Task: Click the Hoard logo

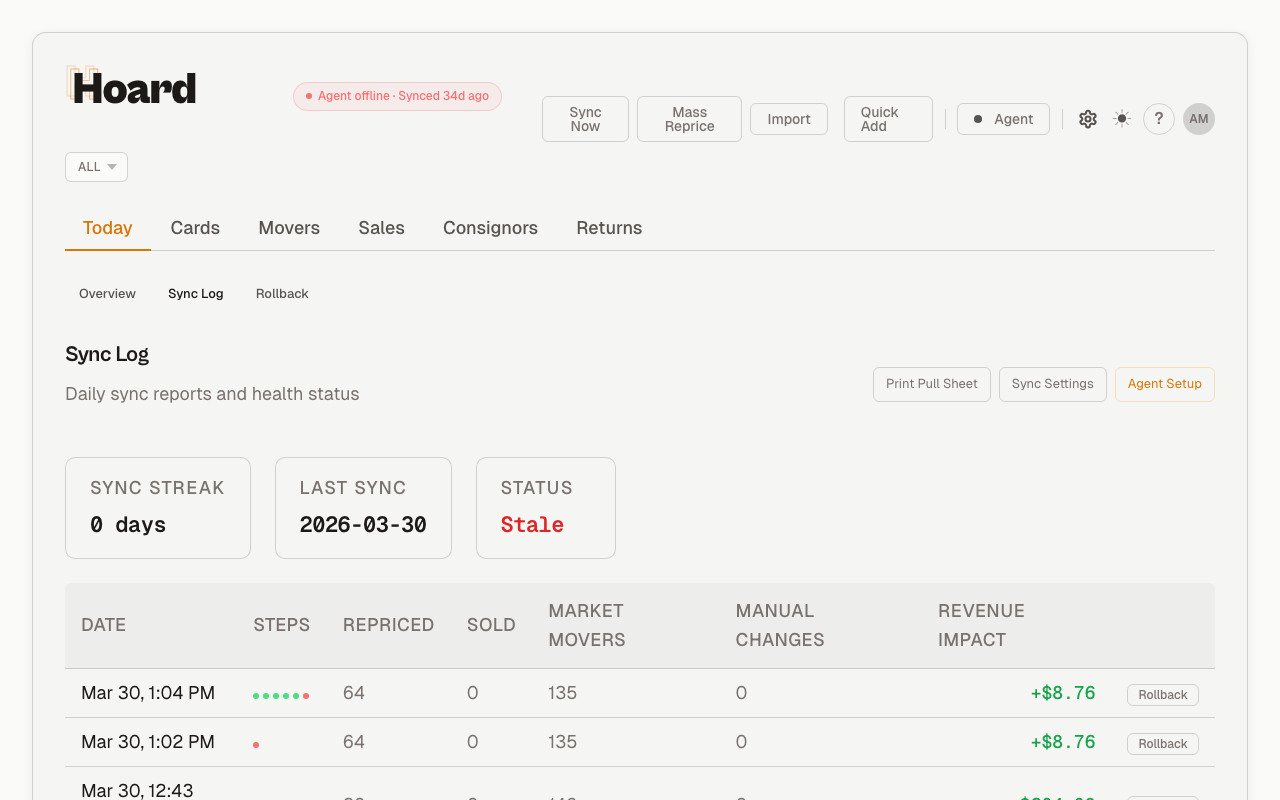Action: (131, 87)
